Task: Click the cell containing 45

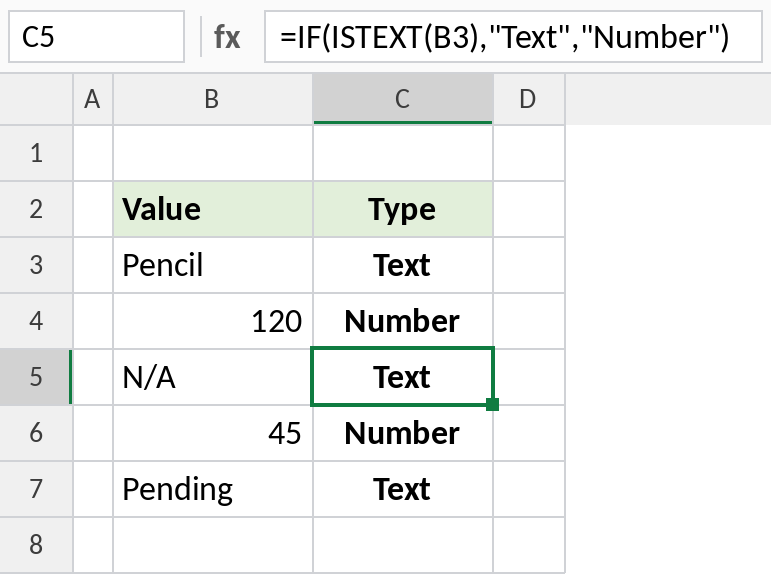Action: tap(213, 433)
